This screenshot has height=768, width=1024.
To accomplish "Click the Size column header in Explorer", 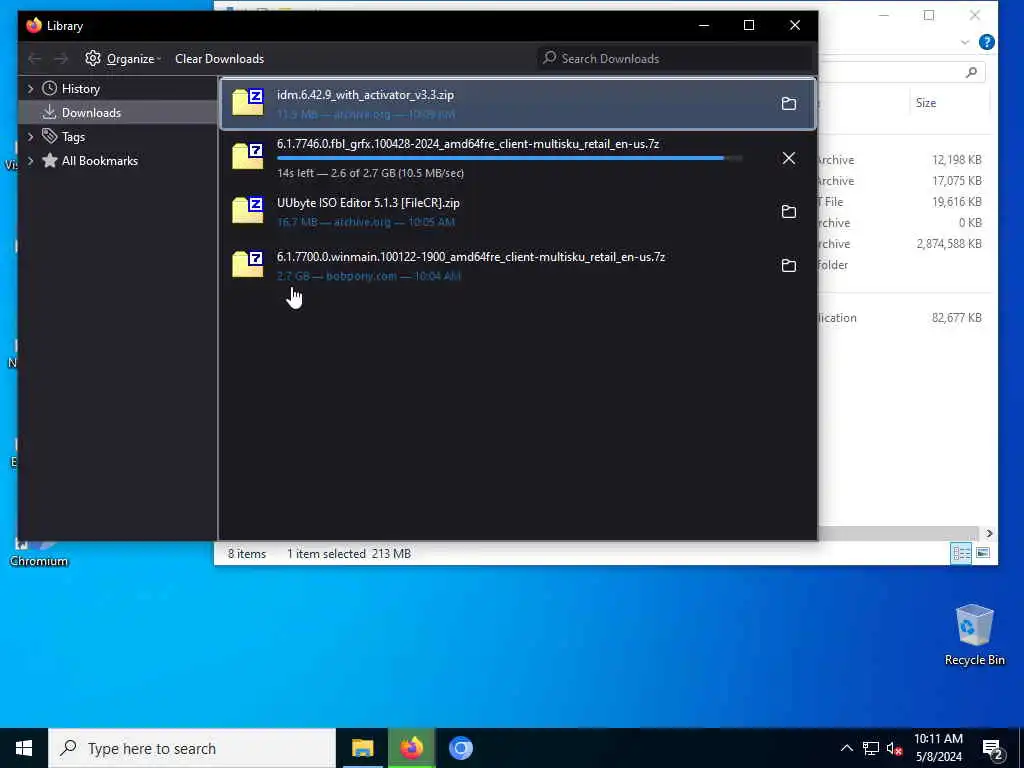I will pos(925,103).
